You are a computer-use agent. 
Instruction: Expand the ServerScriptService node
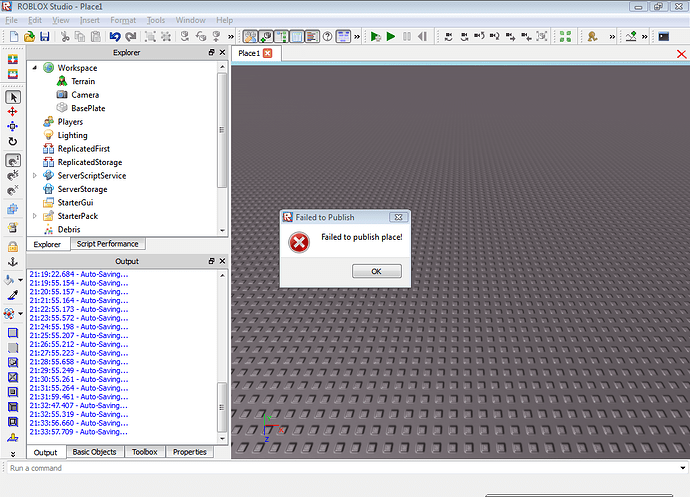click(35, 176)
